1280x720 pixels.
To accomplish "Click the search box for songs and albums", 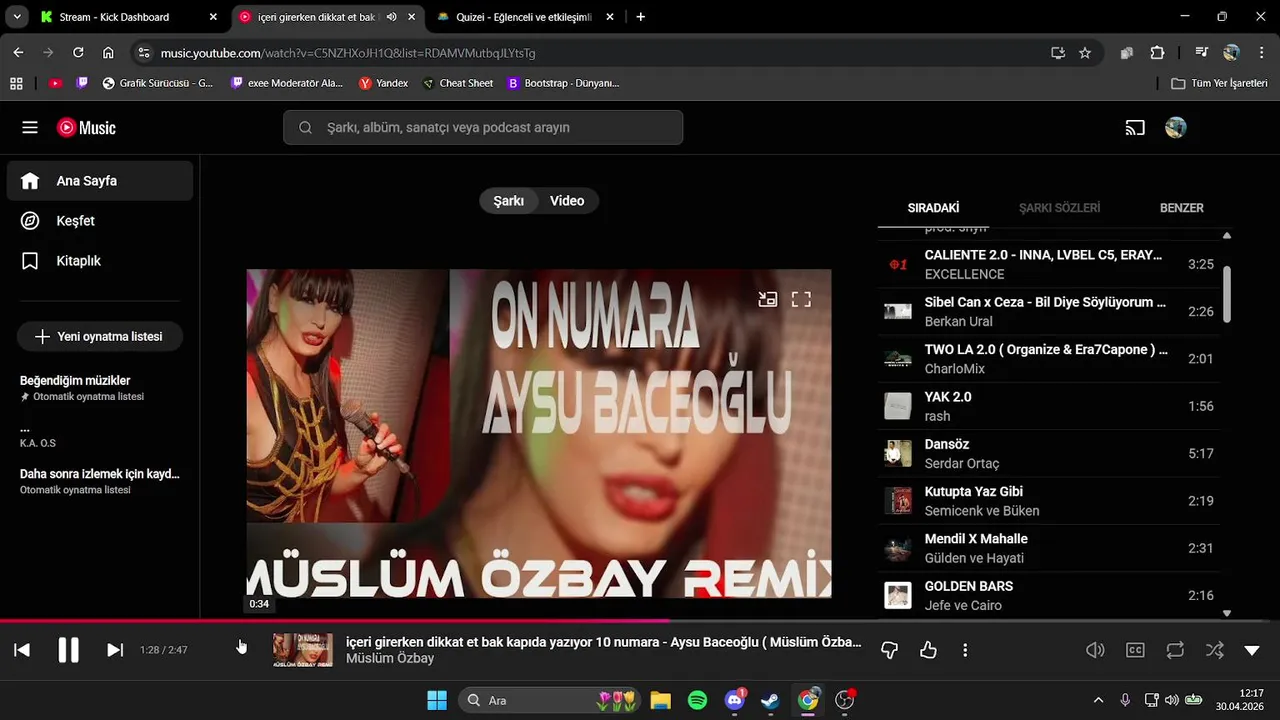I will tap(483, 128).
